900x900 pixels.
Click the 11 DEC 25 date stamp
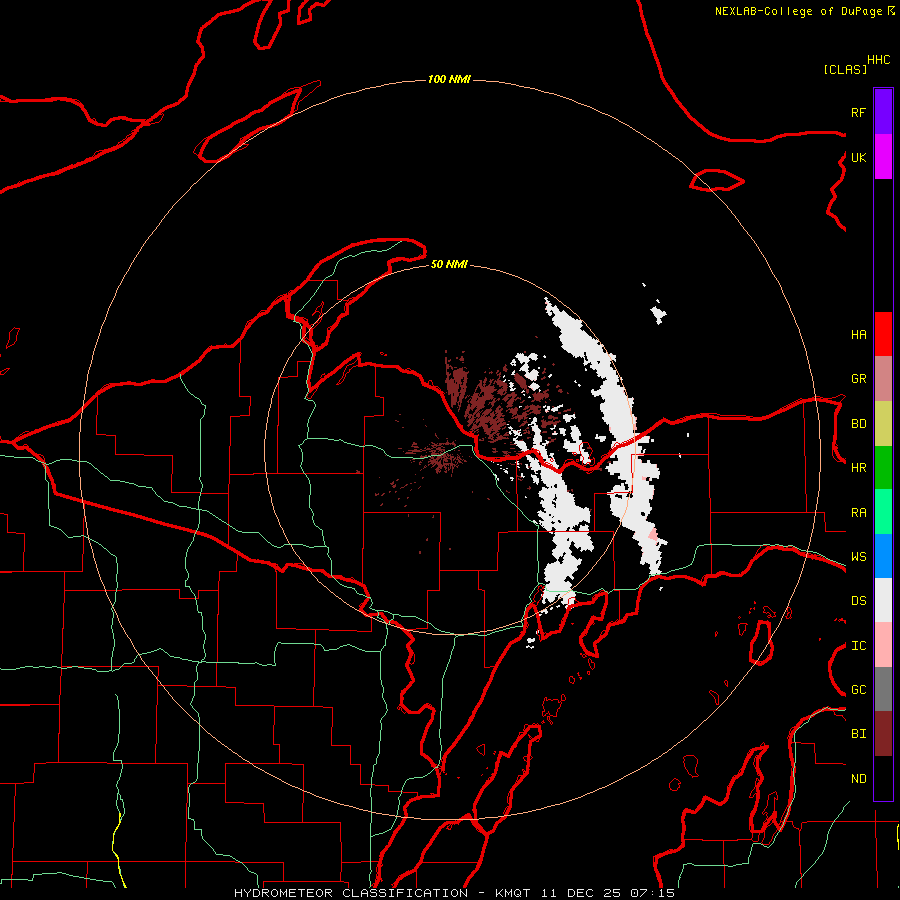point(580,893)
